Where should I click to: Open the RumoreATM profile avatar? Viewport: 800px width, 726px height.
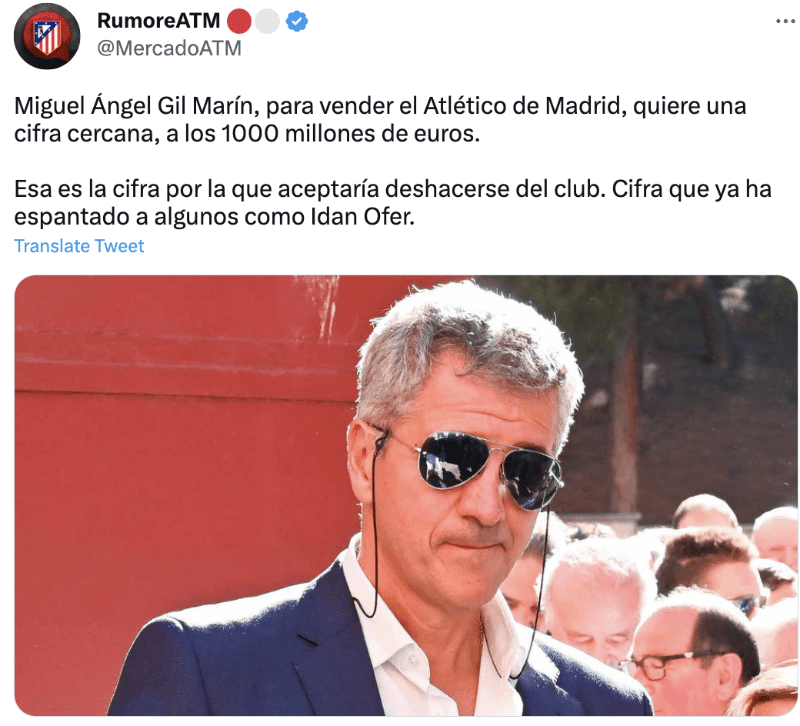coord(46,36)
